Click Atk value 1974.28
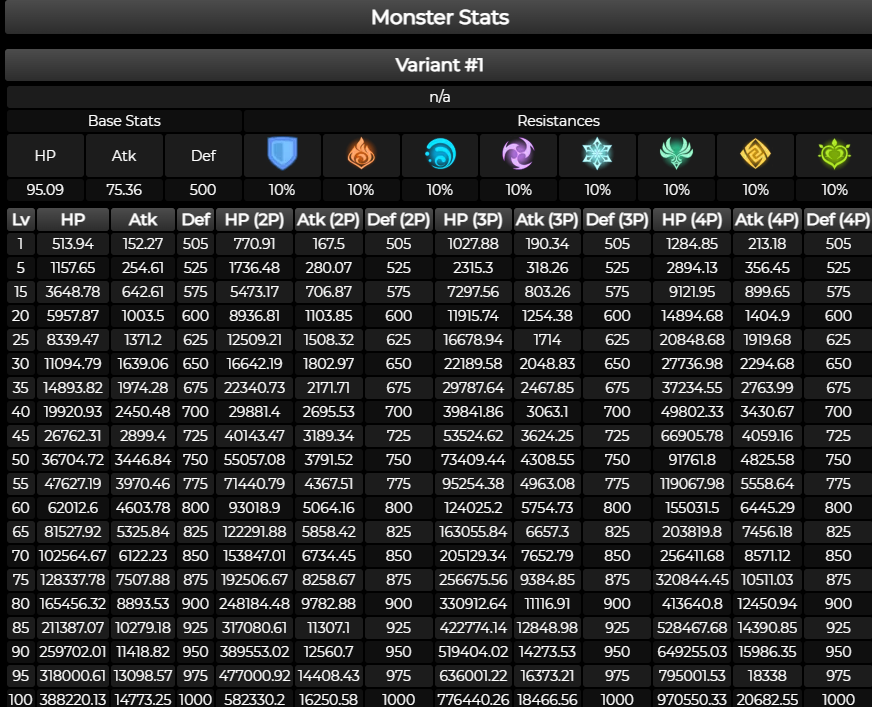The width and height of the screenshot is (872, 707). click(x=143, y=387)
